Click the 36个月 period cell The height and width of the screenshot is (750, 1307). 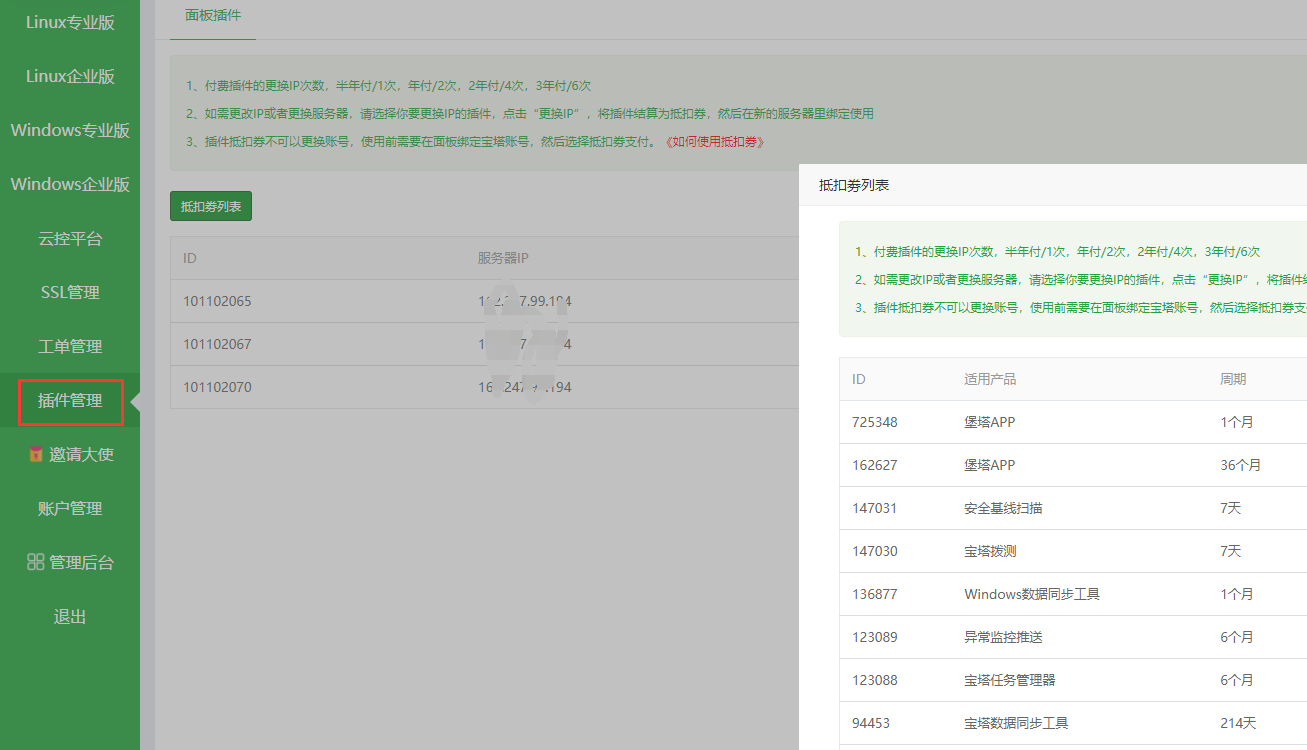point(1241,465)
